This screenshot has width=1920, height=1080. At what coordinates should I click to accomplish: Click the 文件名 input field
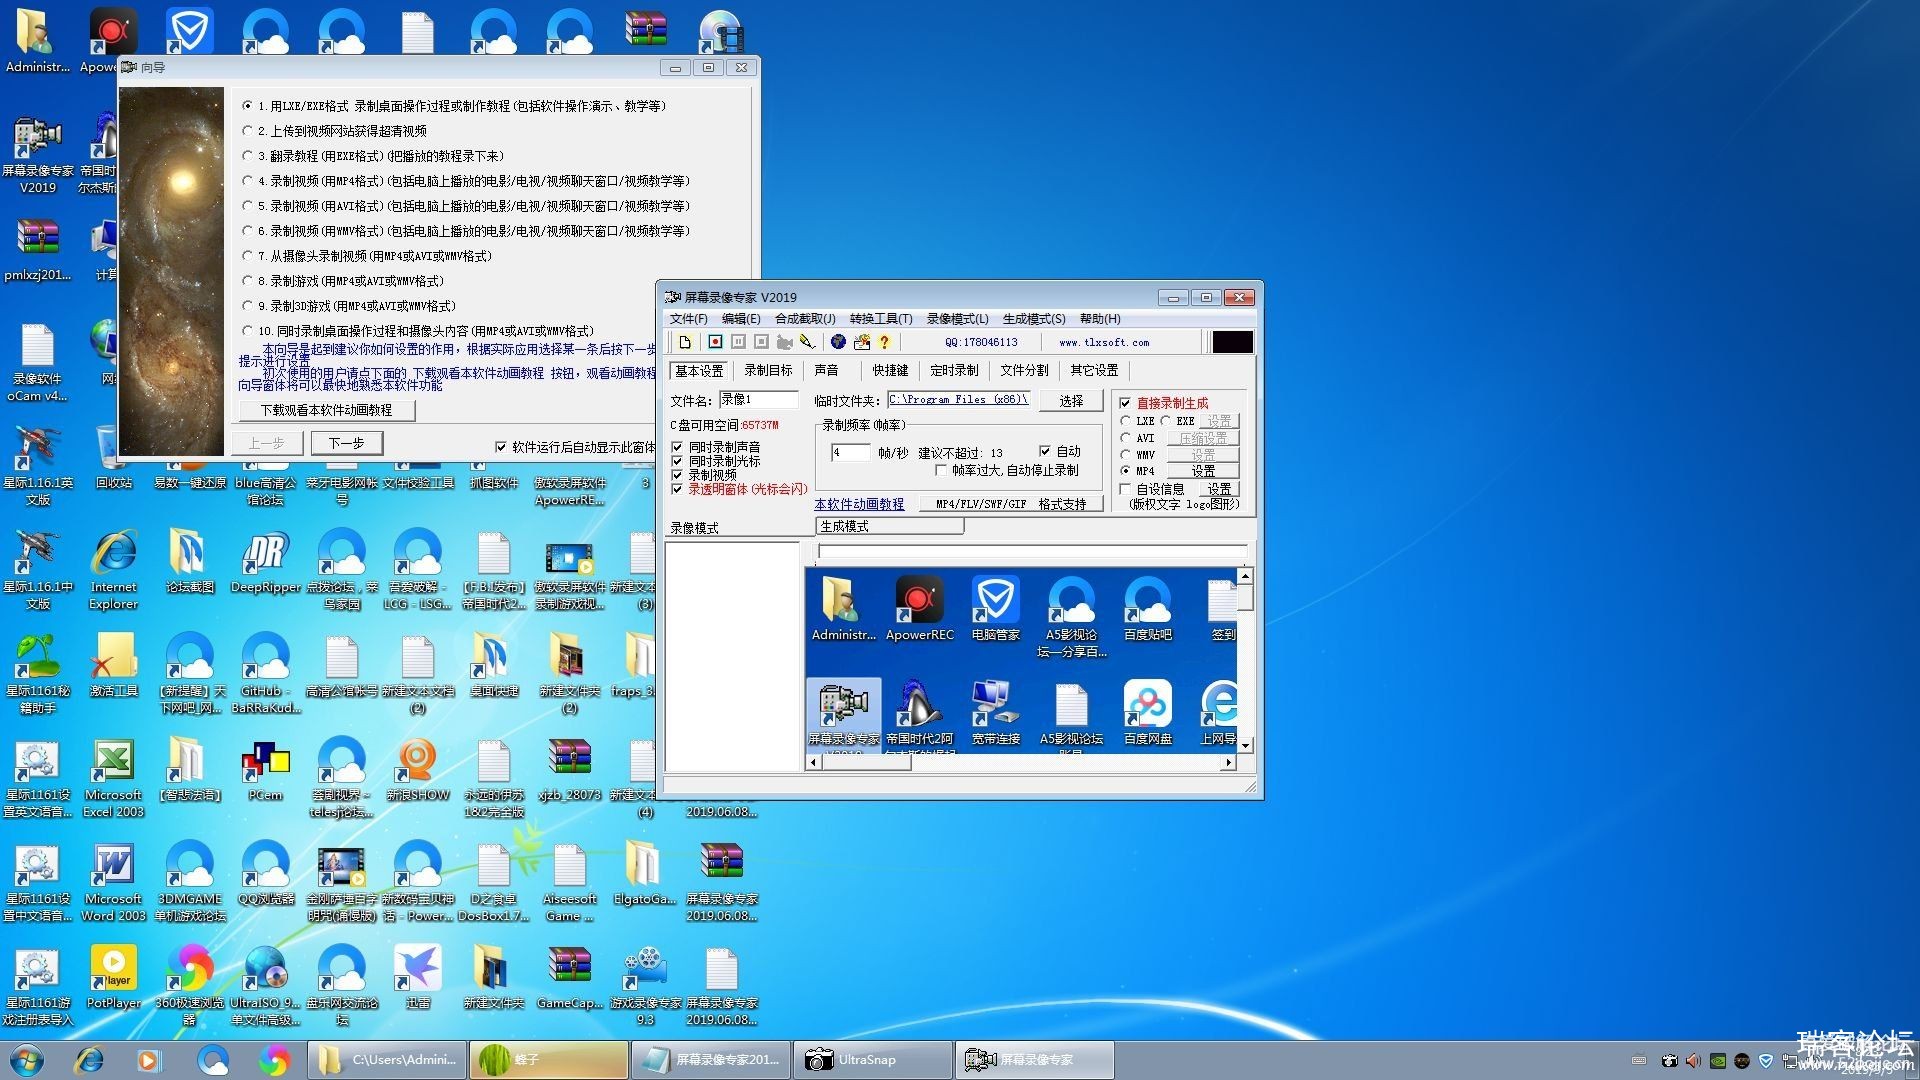(758, 399)
